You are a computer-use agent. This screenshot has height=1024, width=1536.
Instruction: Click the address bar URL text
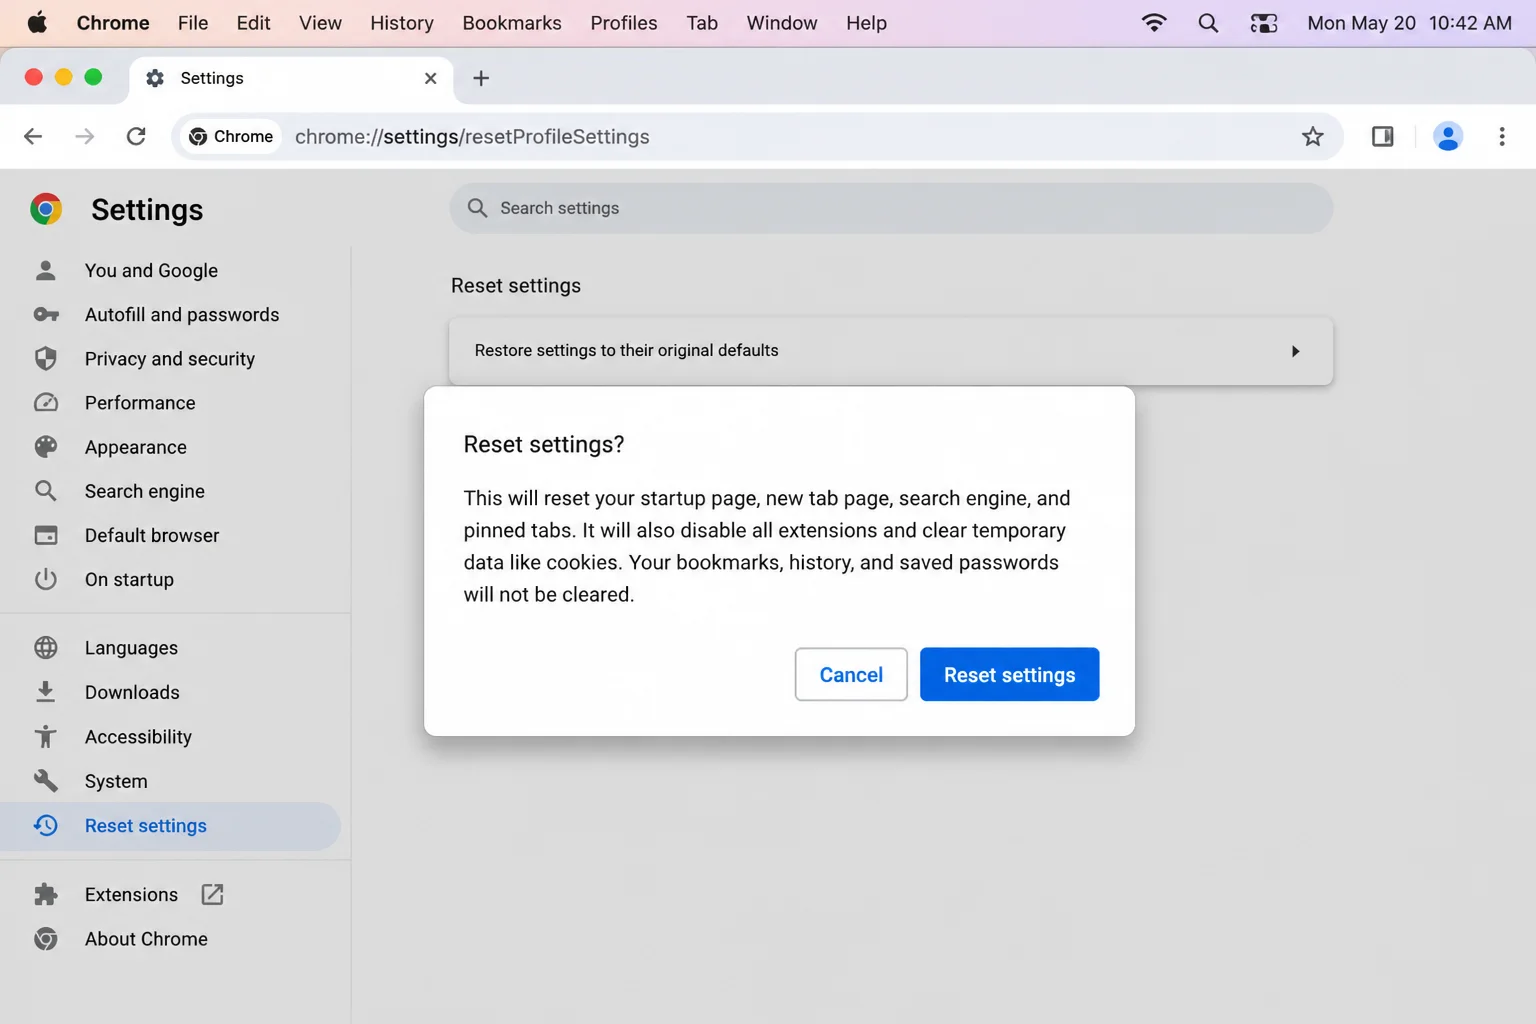click(472, 136)
